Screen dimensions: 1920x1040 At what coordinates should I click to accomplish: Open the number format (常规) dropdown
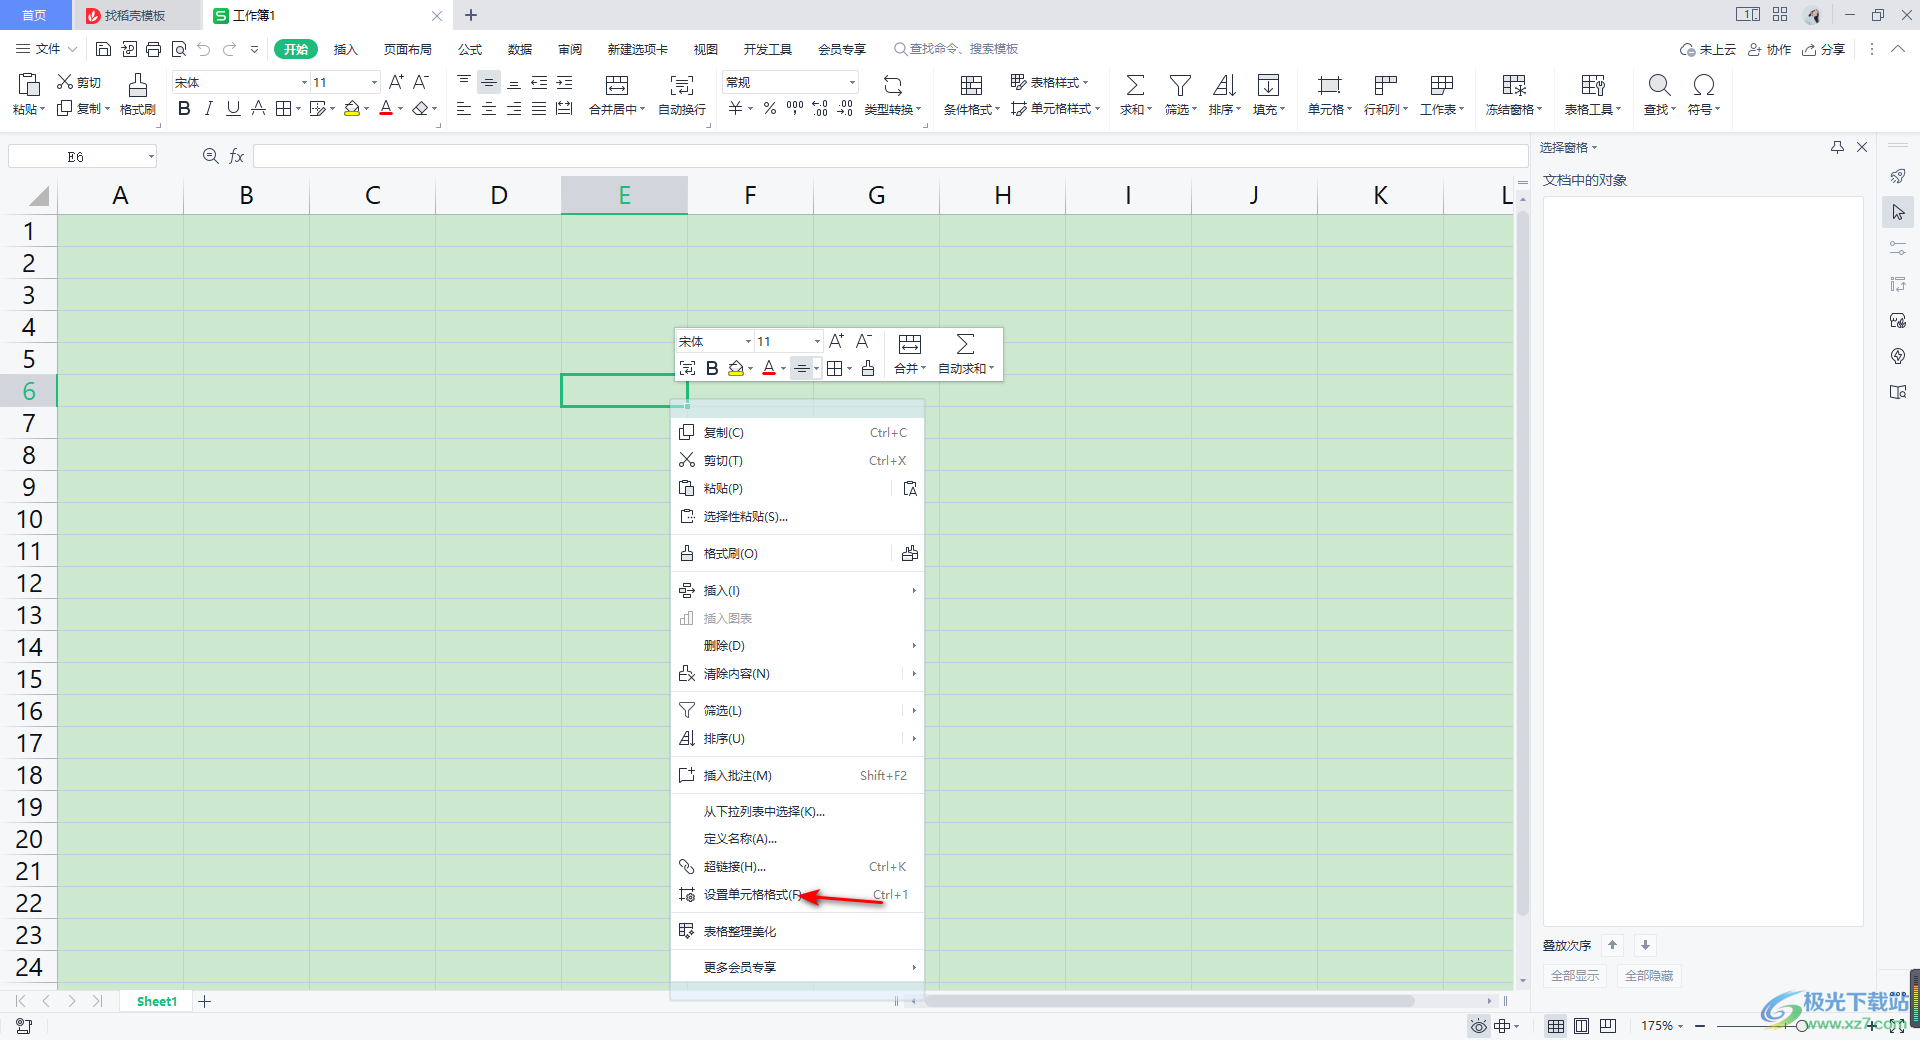pos(852,82)
